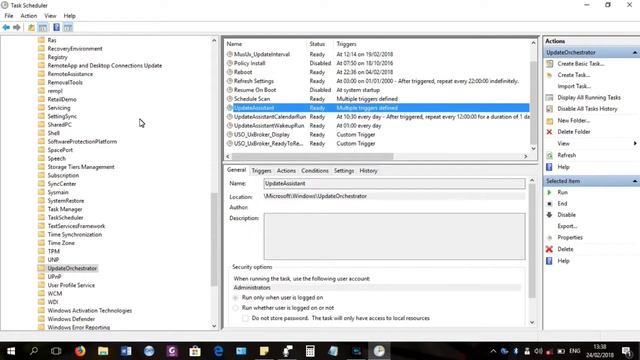Click Delete under Selected Item
This screenshot has width=640, height=360.
(x=565, y=249)
